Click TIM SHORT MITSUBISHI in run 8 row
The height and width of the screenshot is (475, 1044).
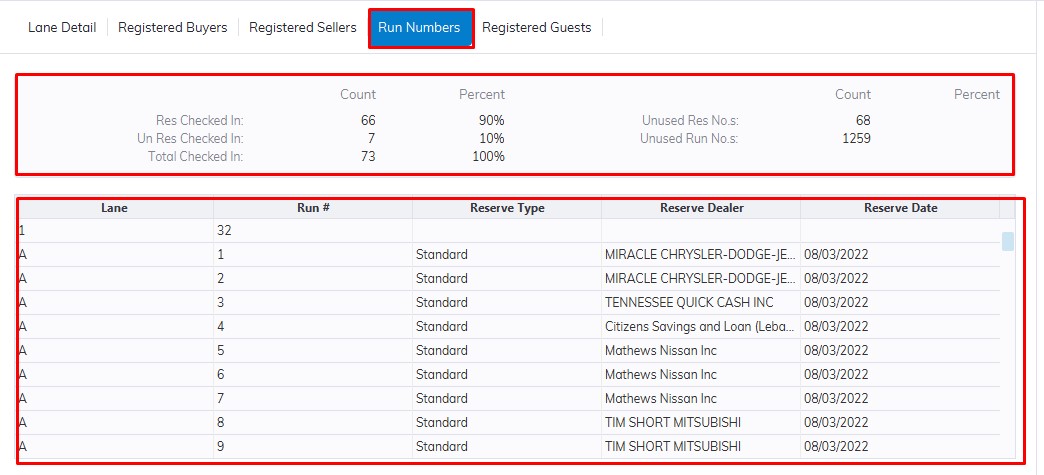[x=672, y=422]
